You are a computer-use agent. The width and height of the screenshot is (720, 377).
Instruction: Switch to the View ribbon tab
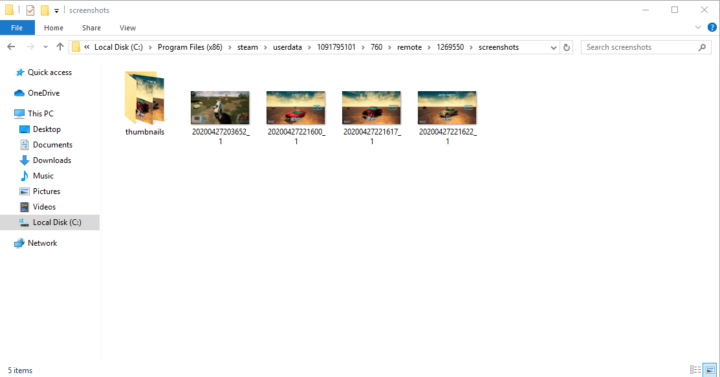point(128,28)
